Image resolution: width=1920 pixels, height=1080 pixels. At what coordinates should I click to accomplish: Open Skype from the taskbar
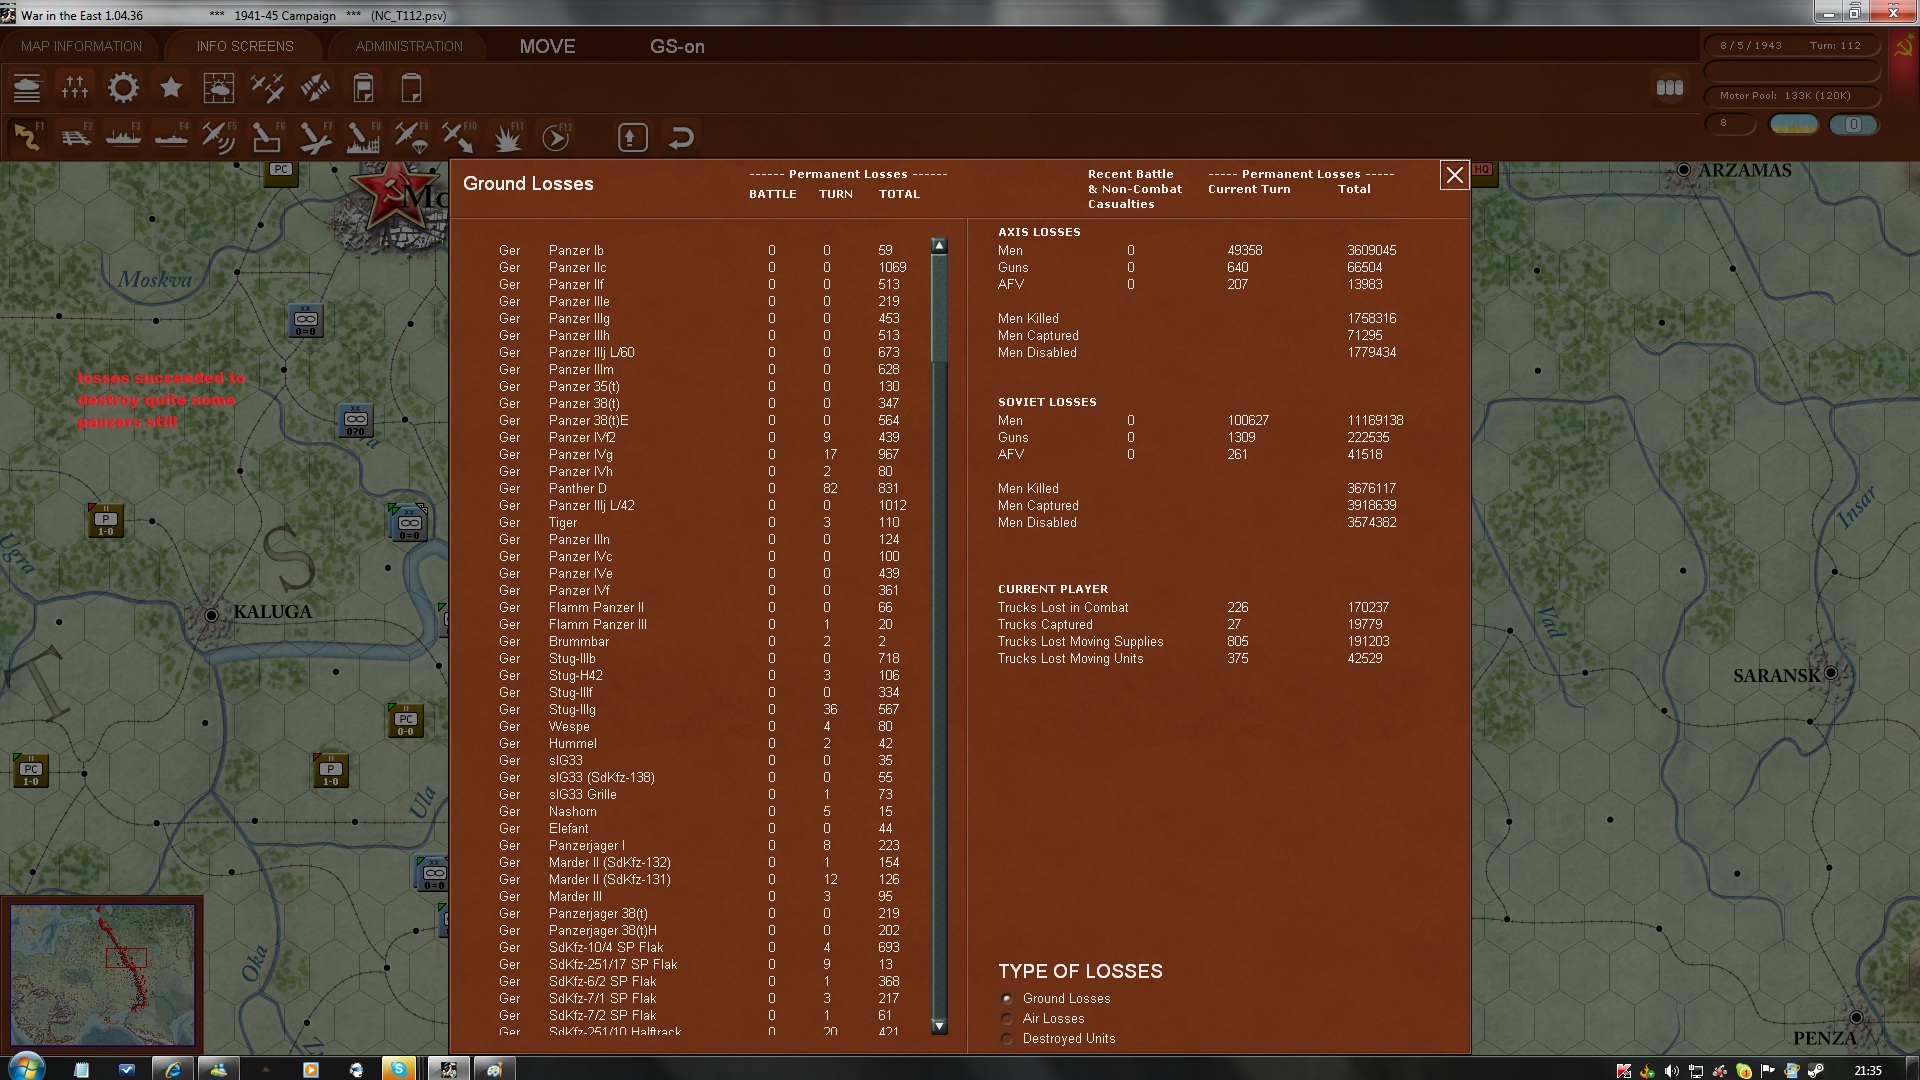(x=399, y=1068)
